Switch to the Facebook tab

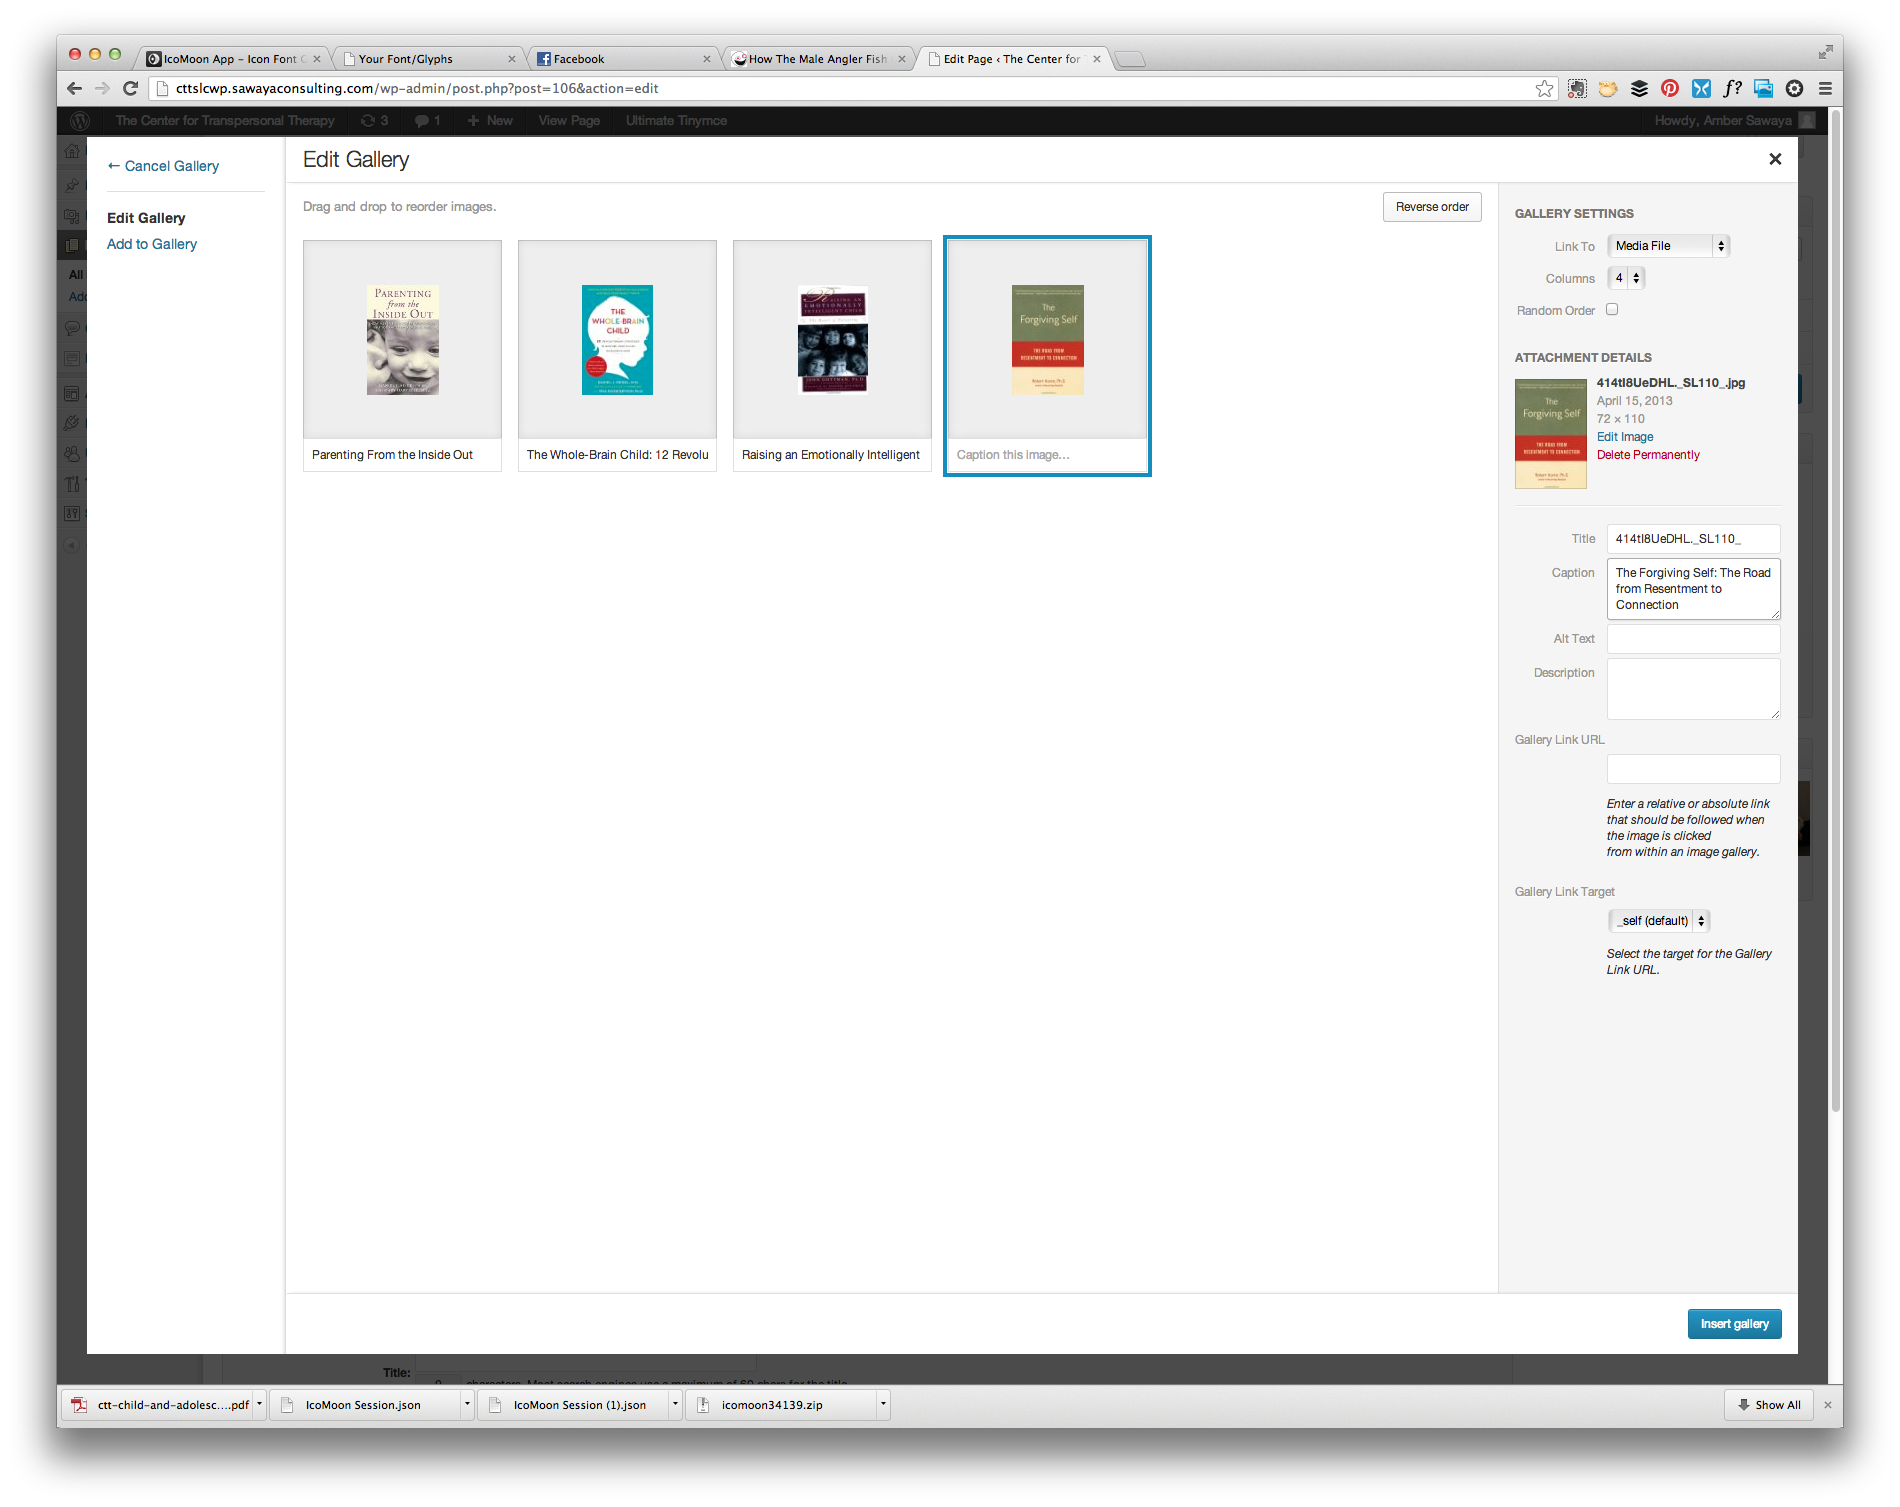tap(620, 59)
